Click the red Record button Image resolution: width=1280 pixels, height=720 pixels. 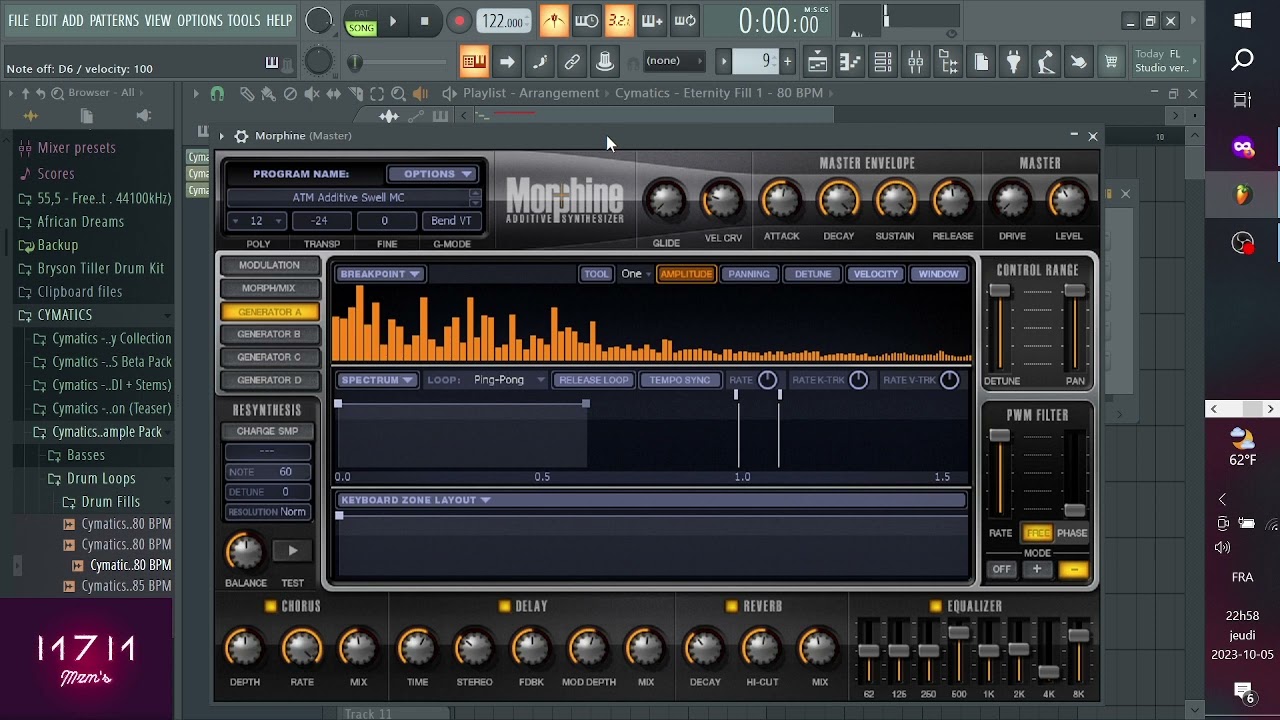coord(459,21)
